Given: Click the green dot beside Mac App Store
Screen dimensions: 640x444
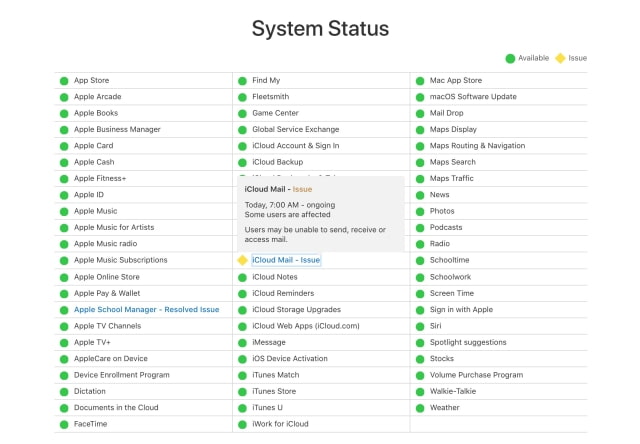Looking at the screenshot, I should pyautogui.click(x=420, y=81).
